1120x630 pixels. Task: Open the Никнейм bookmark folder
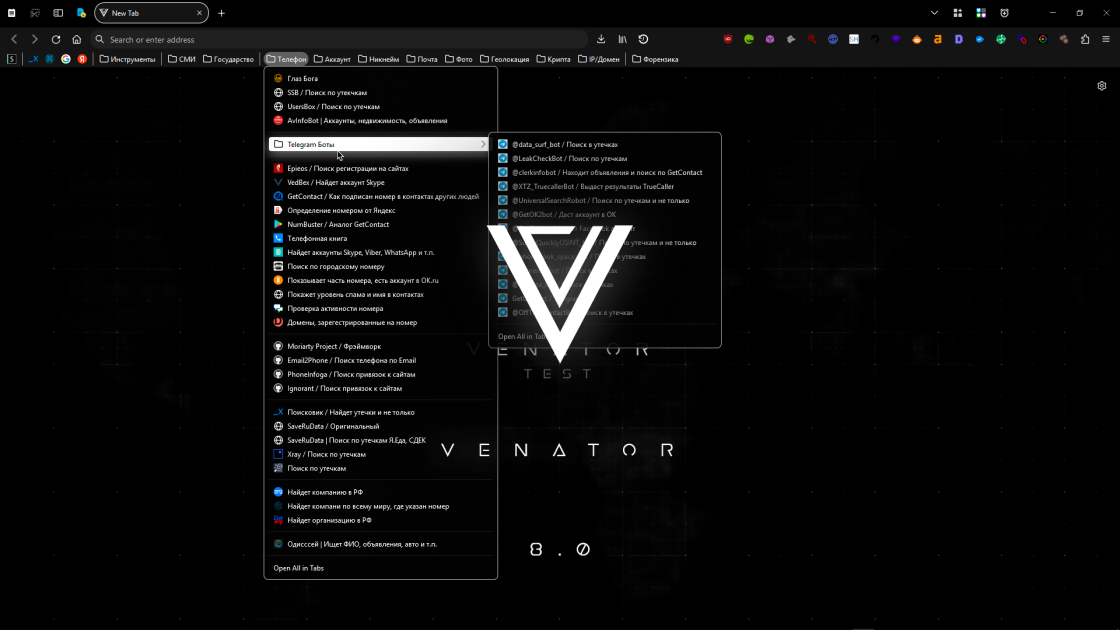pos(379,59)
